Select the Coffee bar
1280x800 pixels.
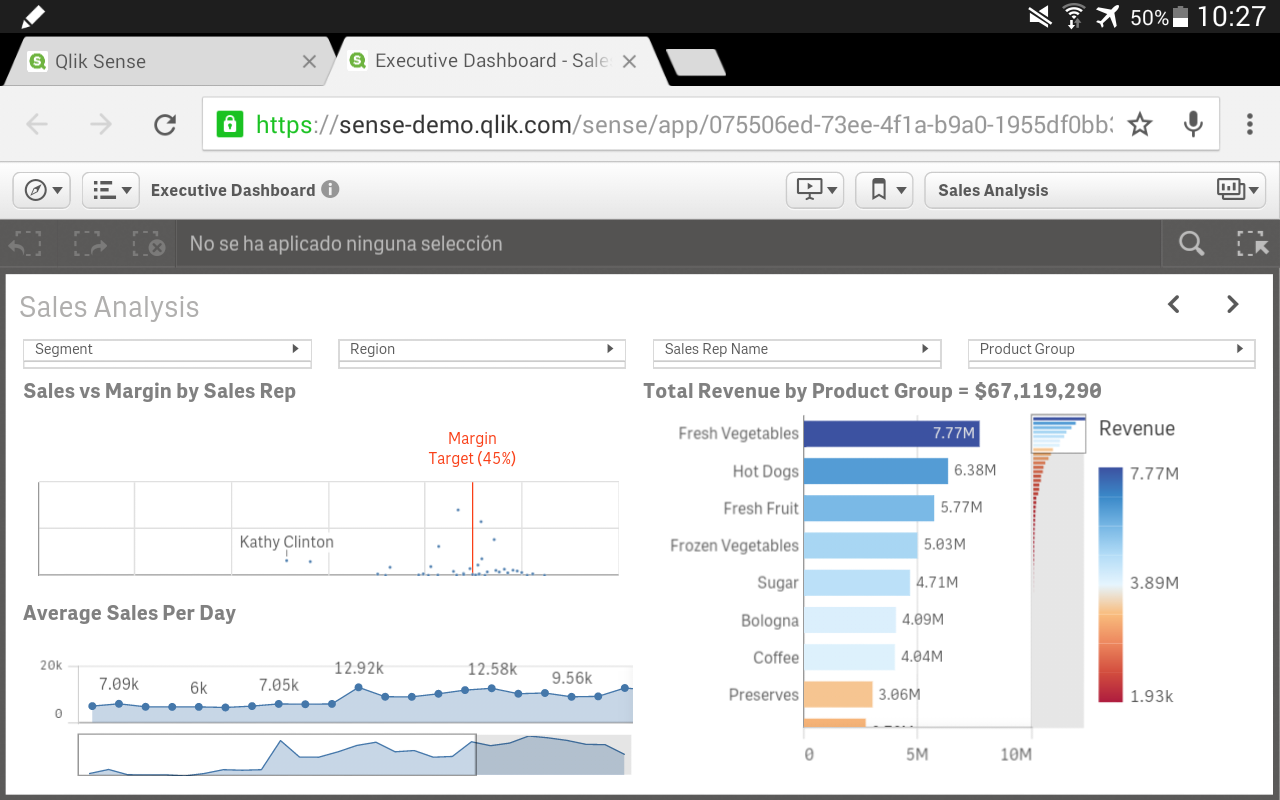(849, 657)
